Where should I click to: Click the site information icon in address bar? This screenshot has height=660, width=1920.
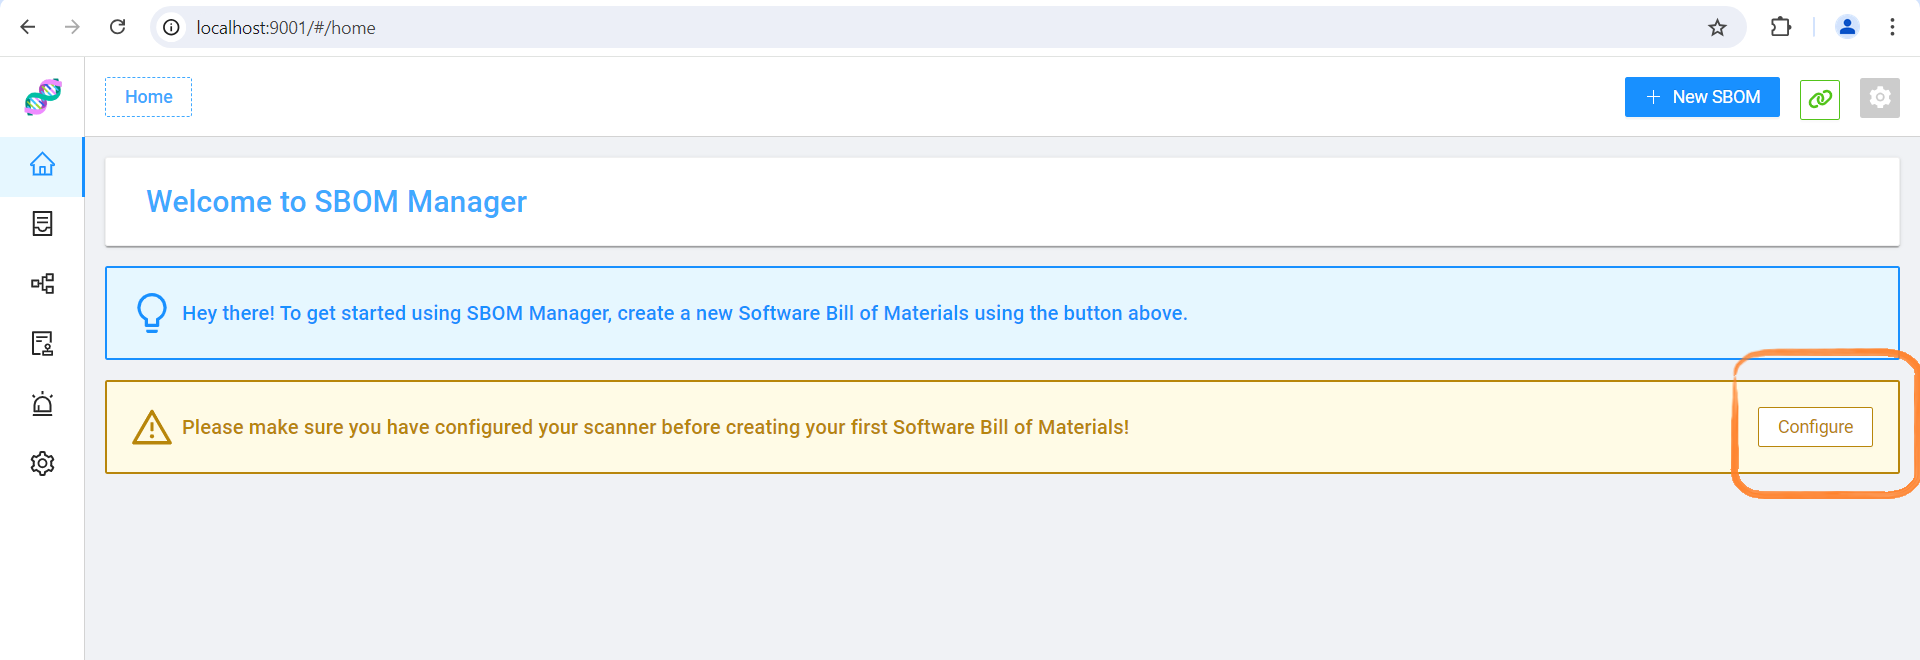[172, 27]
